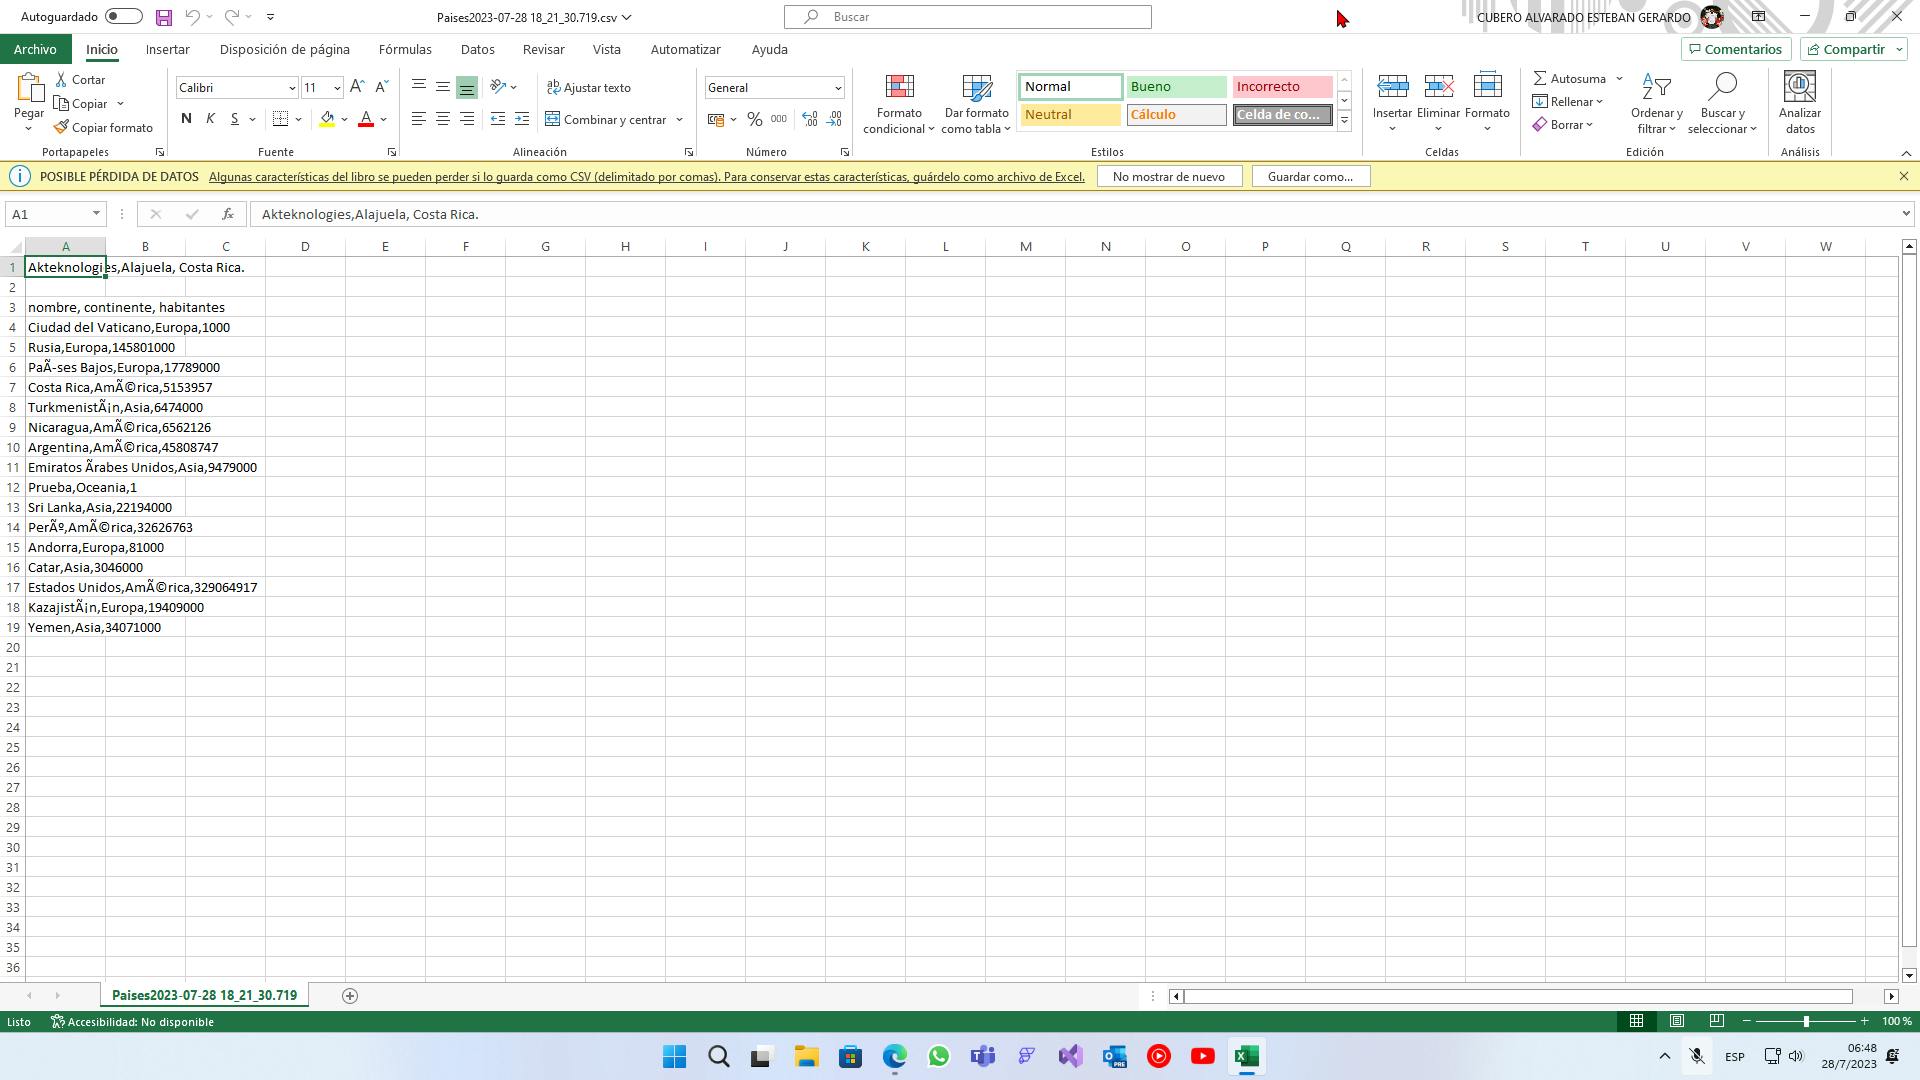
Task: Toggle bold formatting N button
Action: point(186,119)
